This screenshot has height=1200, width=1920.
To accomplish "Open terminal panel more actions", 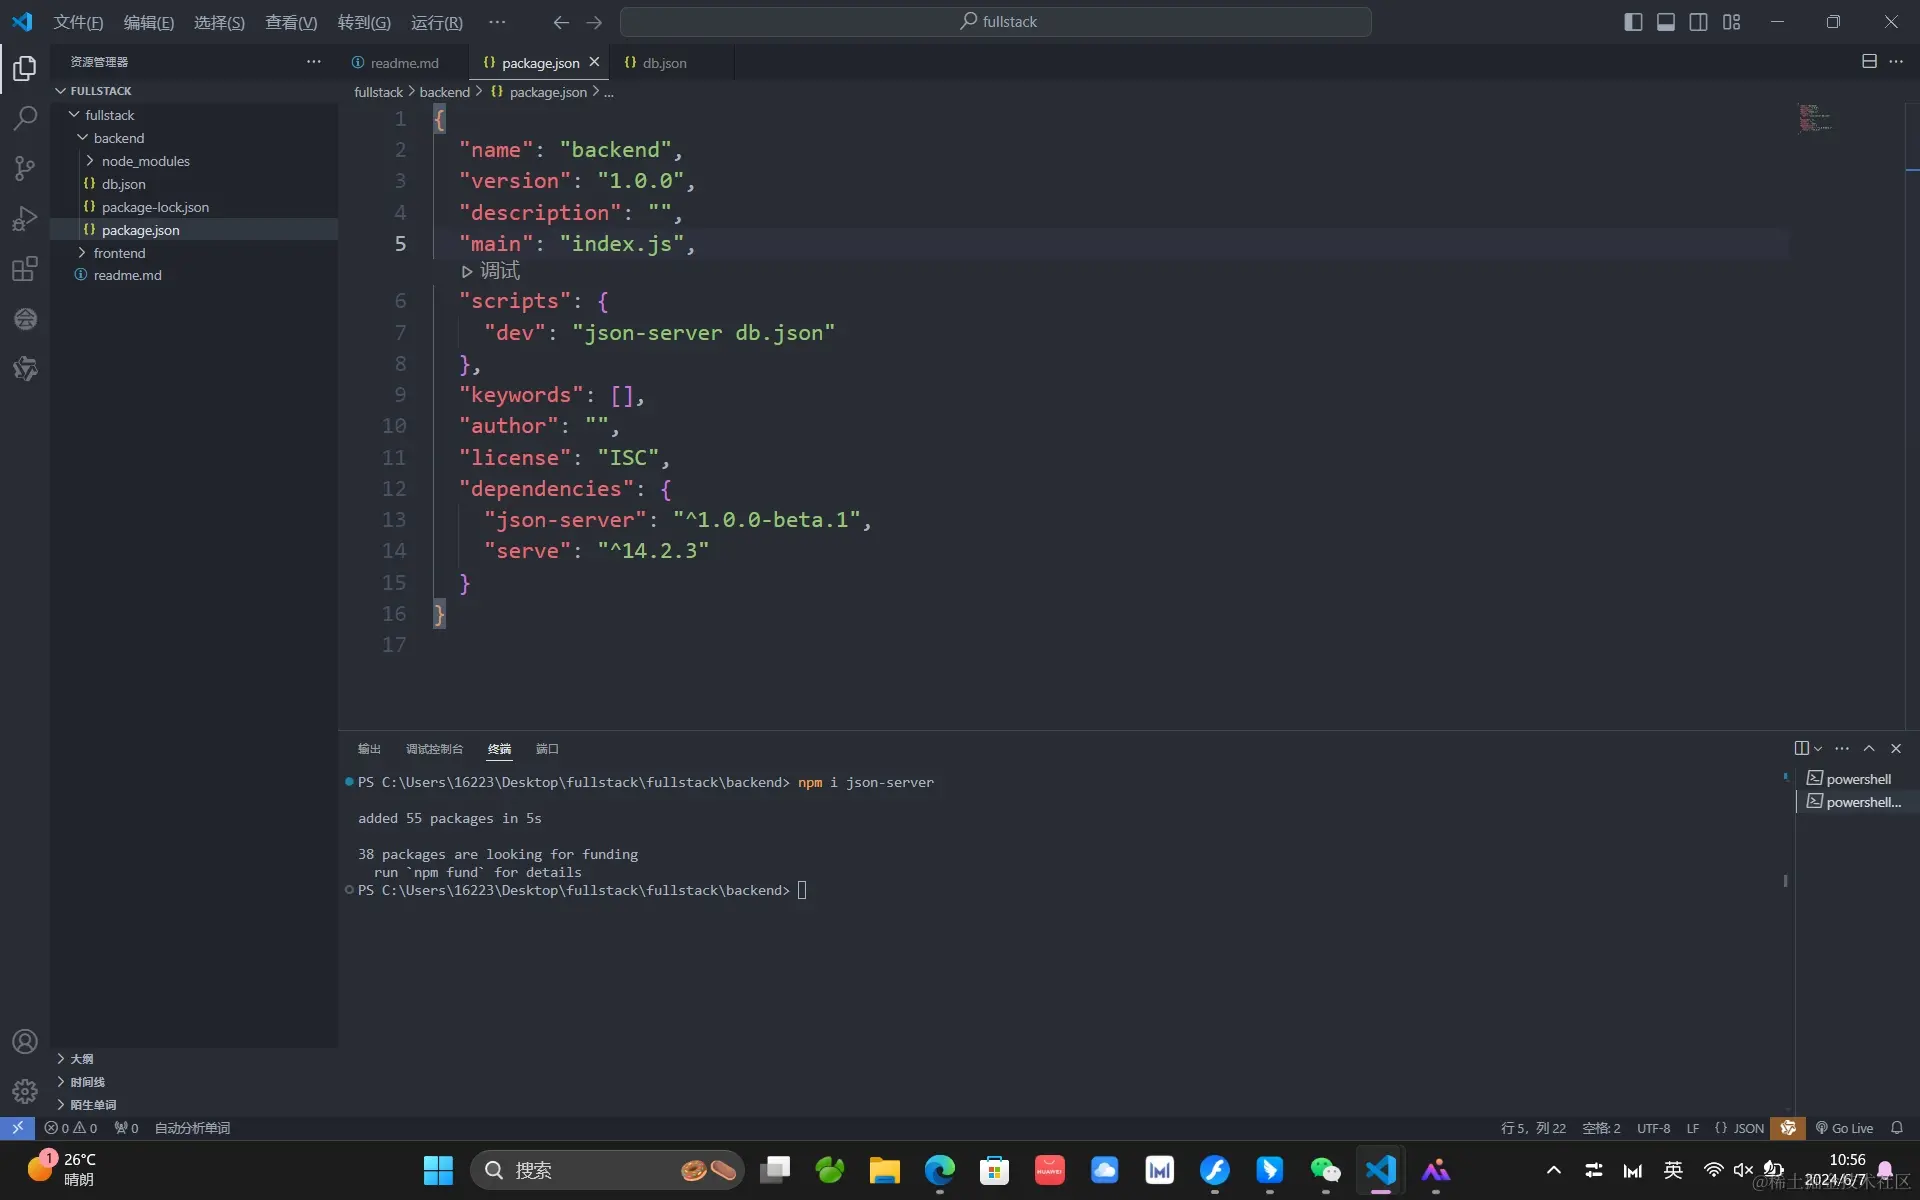I will (x=1842, y=748).
